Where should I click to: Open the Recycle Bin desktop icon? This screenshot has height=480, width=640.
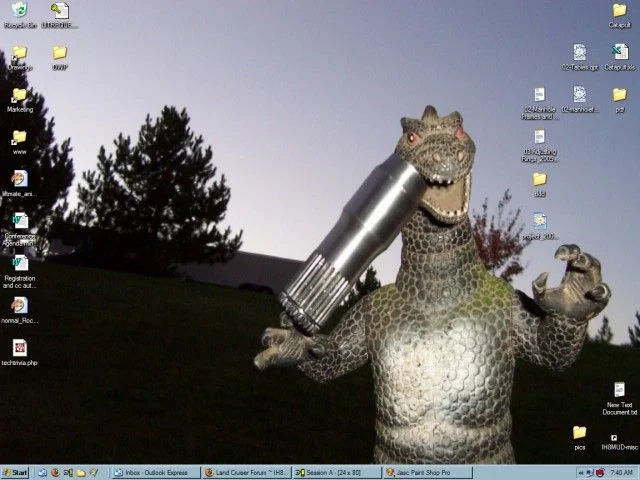[20, 15]
